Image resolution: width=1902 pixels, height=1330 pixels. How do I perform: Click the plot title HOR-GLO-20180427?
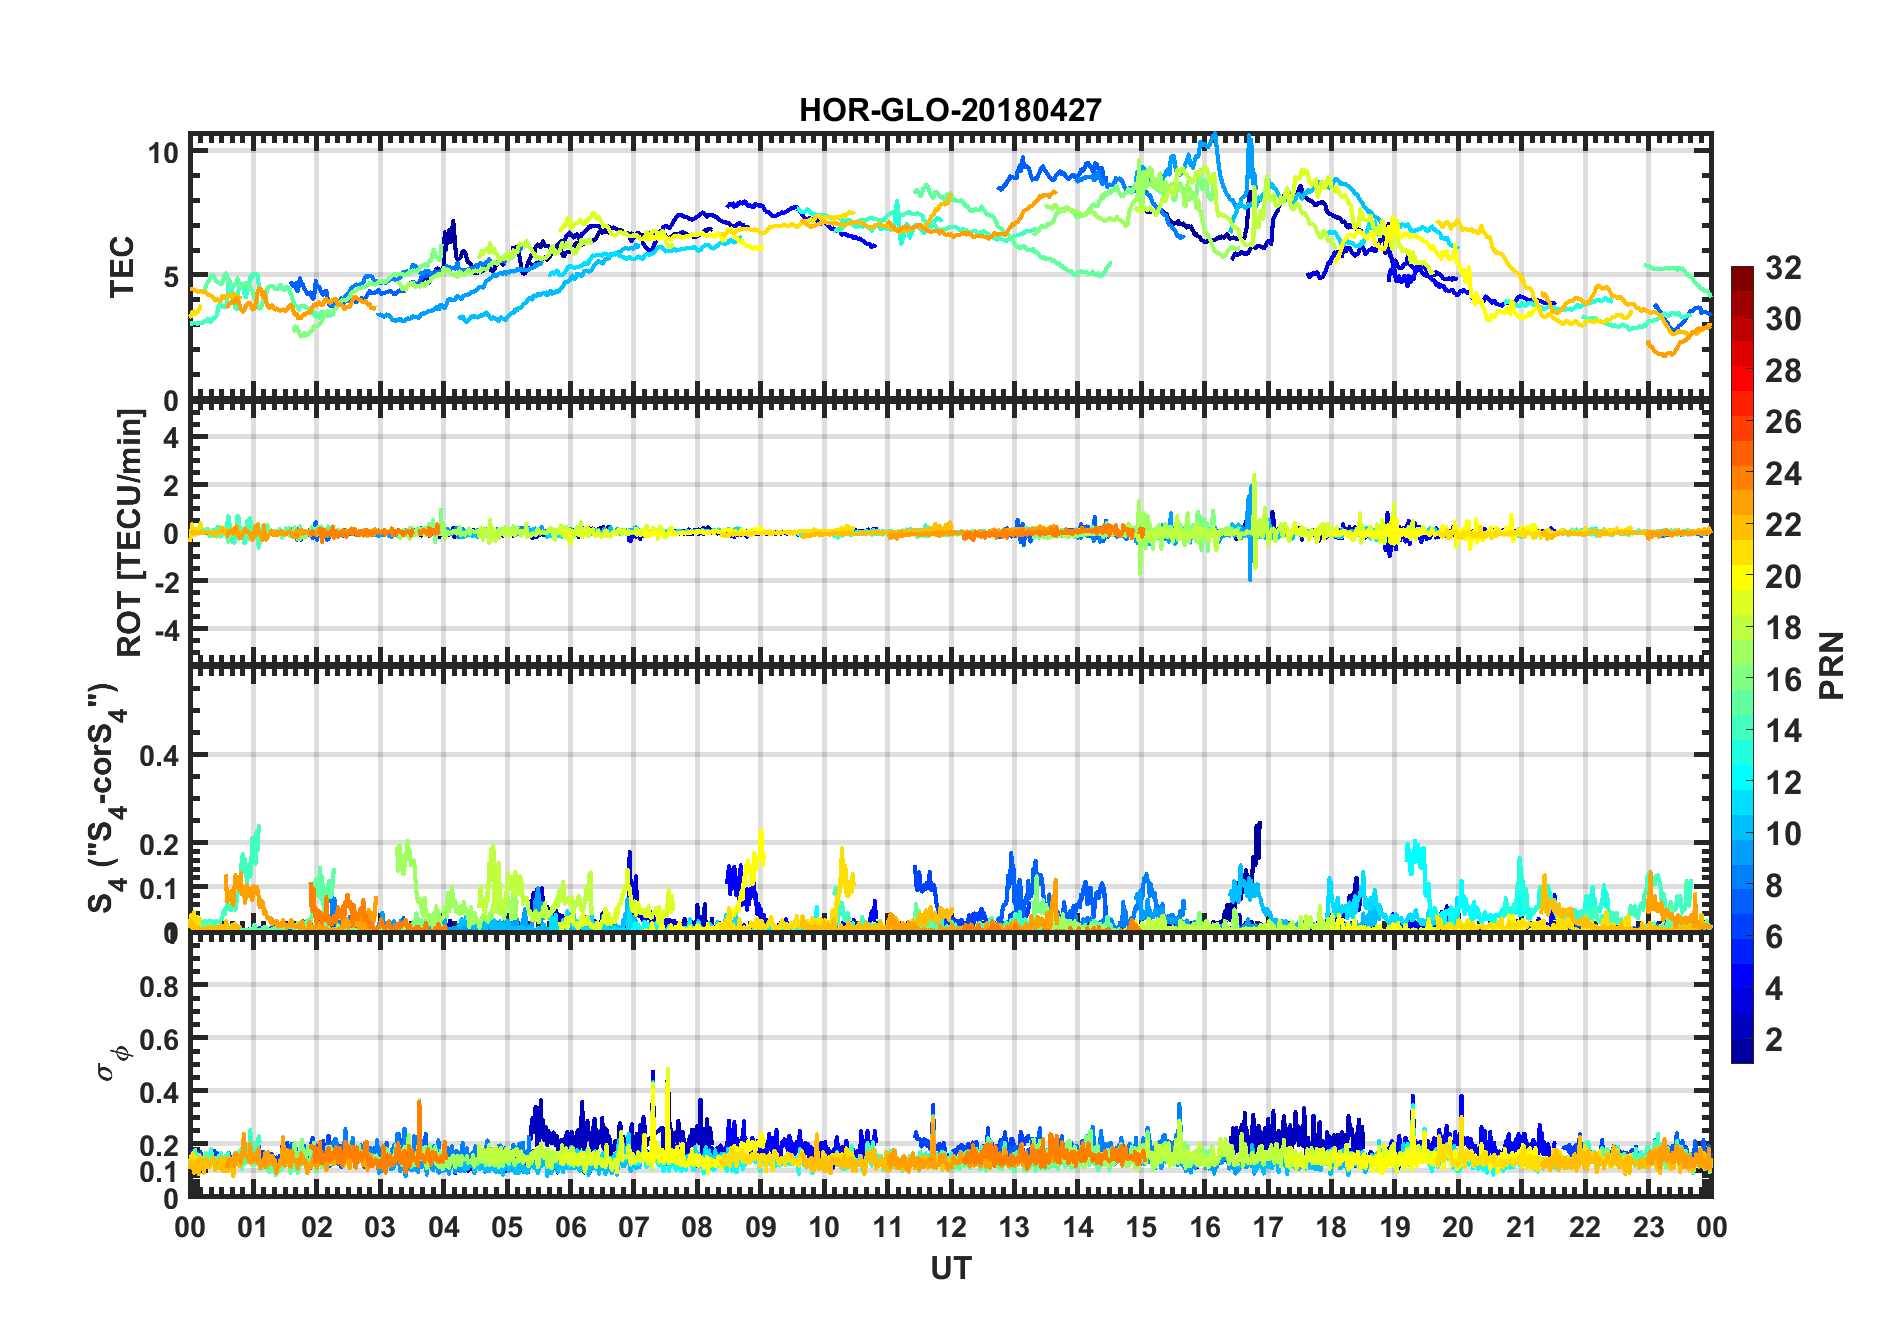point(950,110)
